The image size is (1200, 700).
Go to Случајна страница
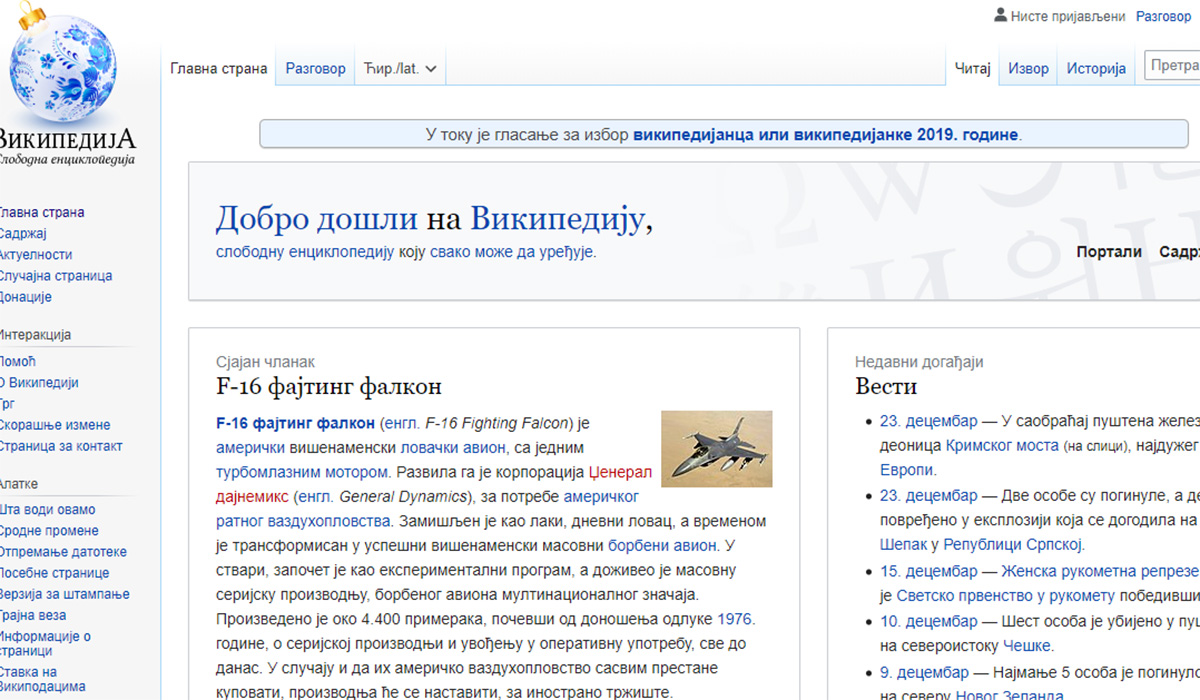coord(54,275)
